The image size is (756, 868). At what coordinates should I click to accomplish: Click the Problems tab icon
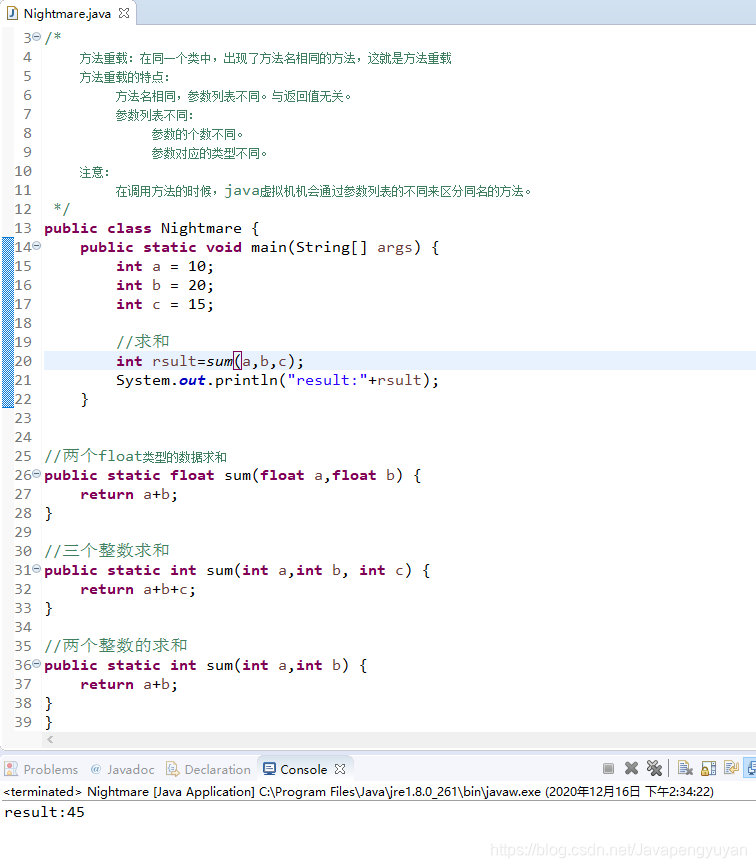11,769
